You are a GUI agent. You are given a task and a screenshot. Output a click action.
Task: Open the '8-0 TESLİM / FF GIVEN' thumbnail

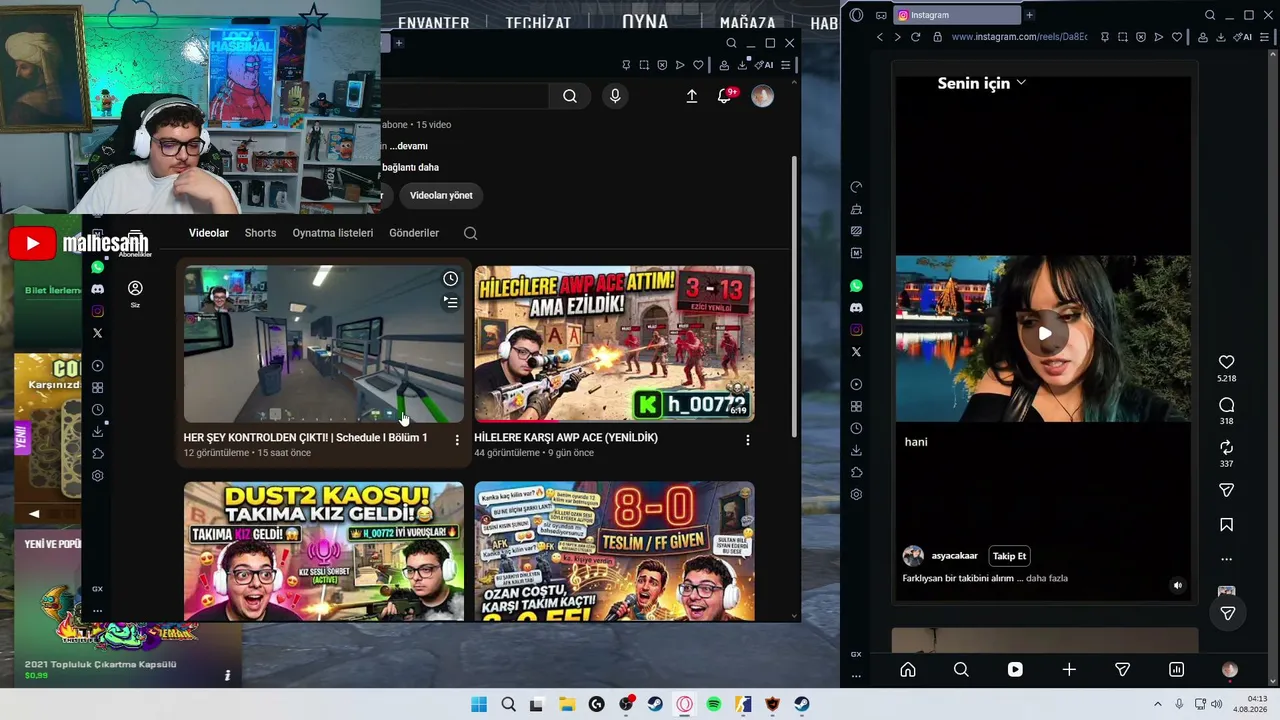[614, 551]
